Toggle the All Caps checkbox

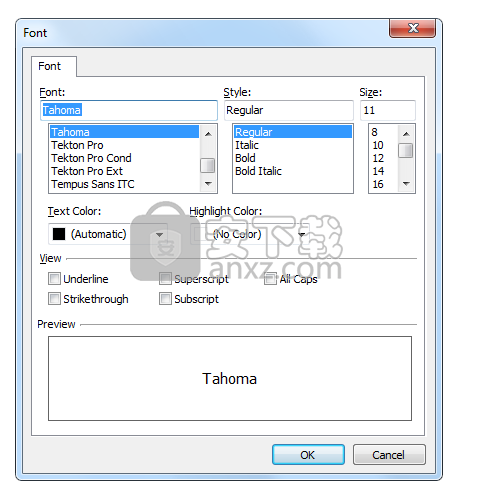click(x=270, y=279)
